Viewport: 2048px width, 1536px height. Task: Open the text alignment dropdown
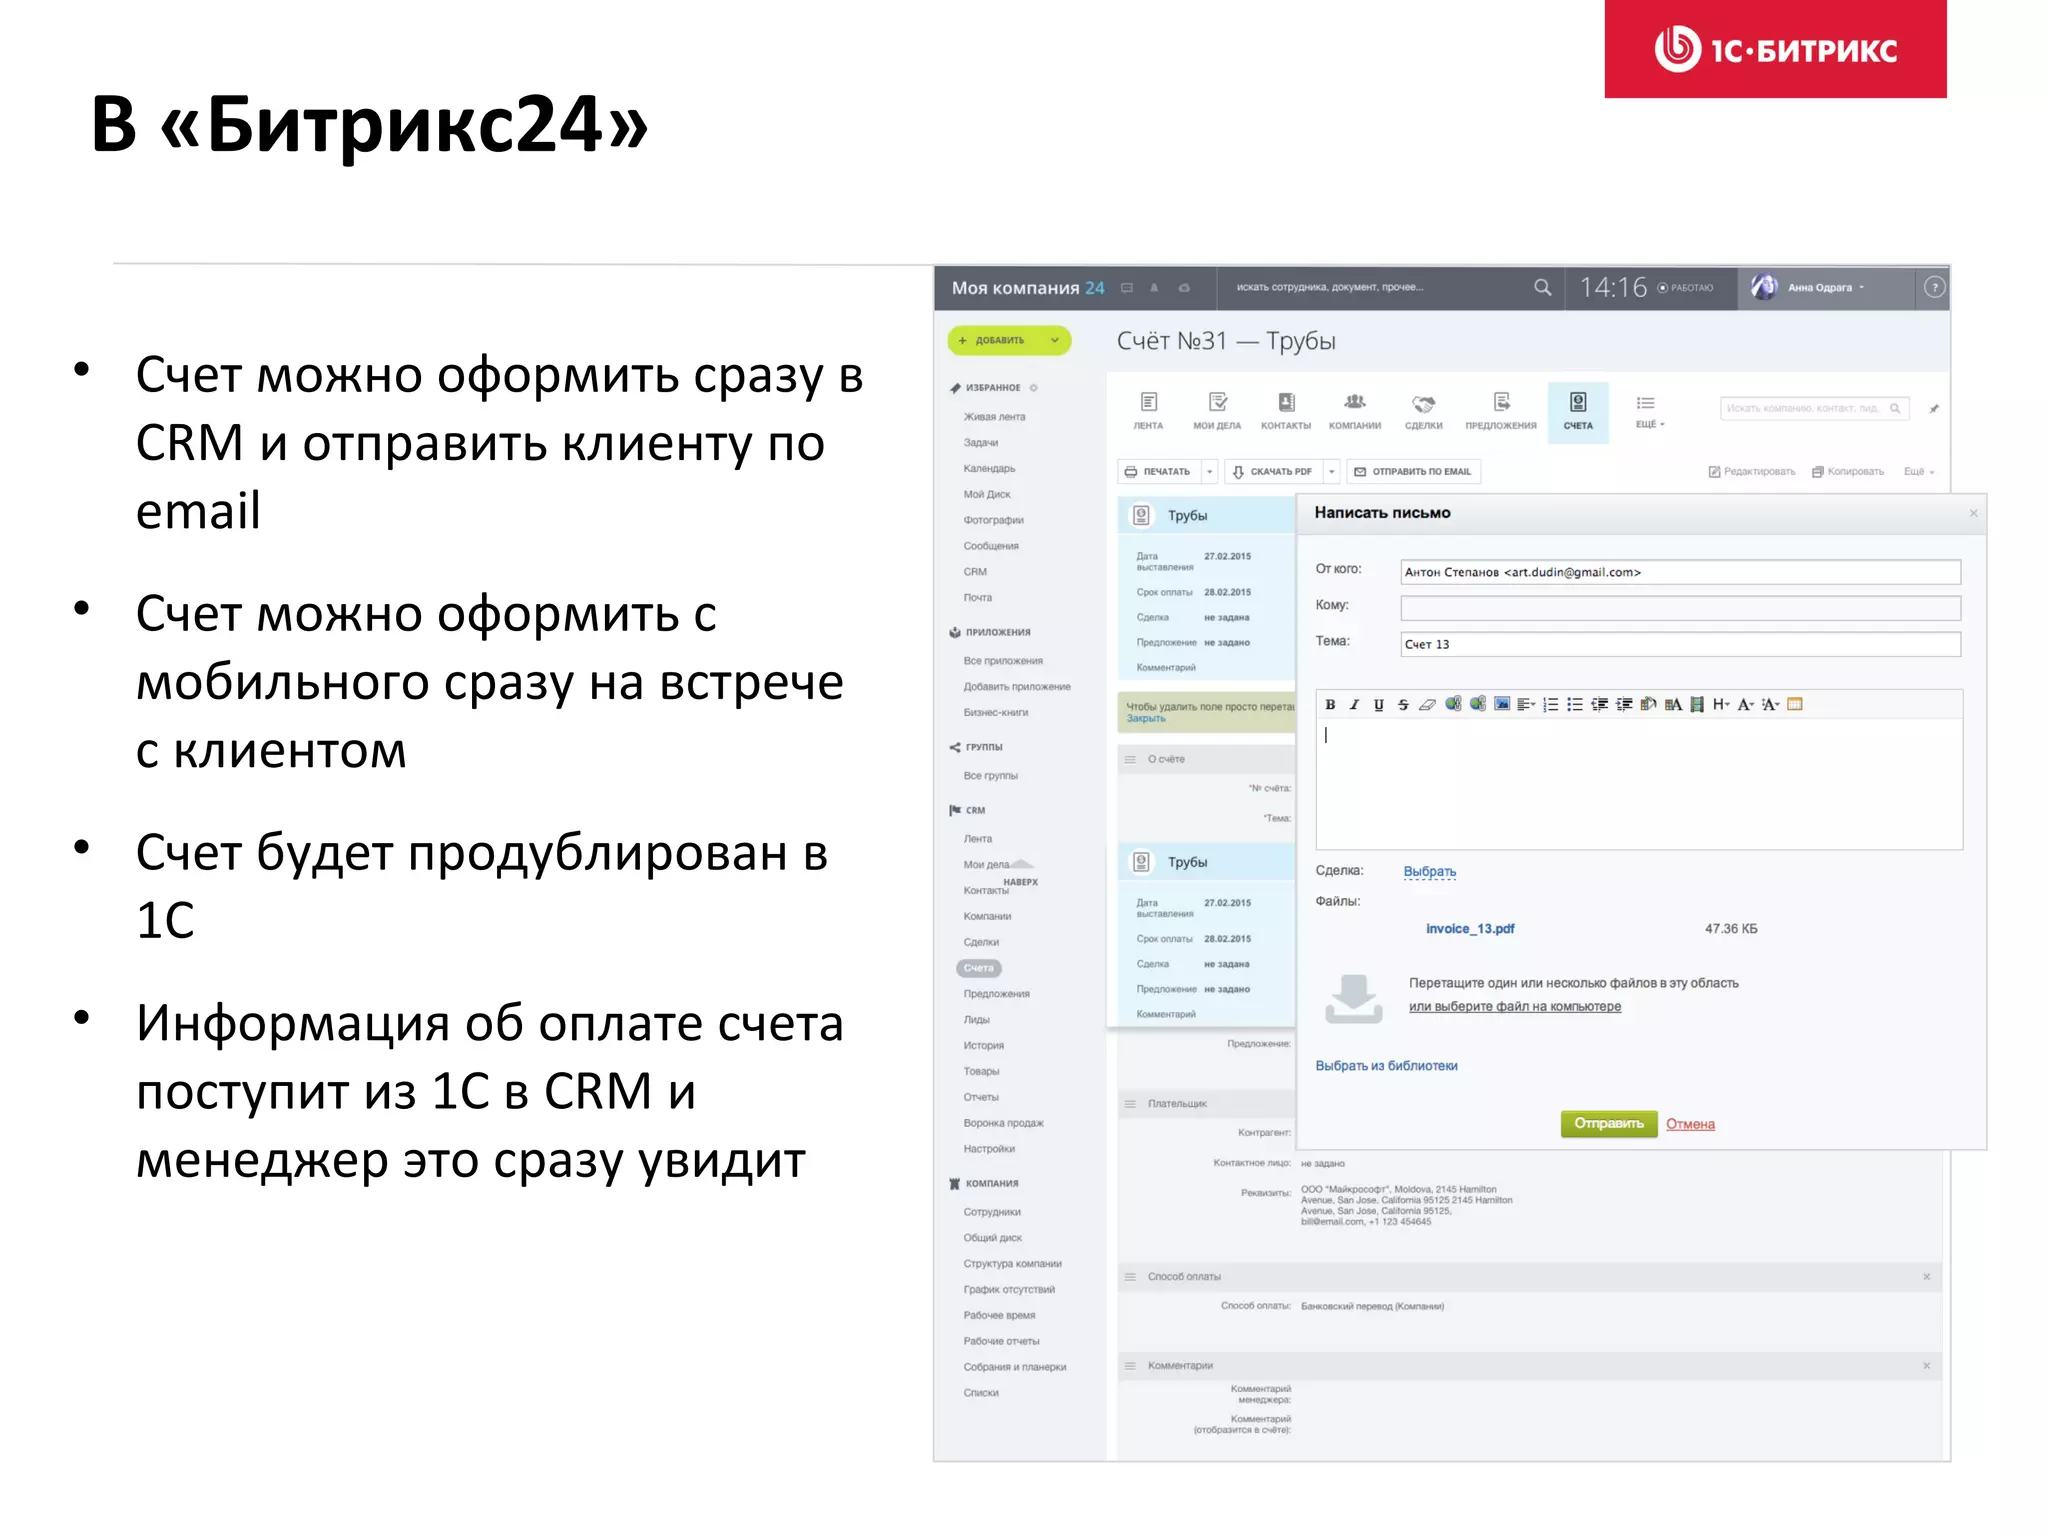coord(1526,704)
